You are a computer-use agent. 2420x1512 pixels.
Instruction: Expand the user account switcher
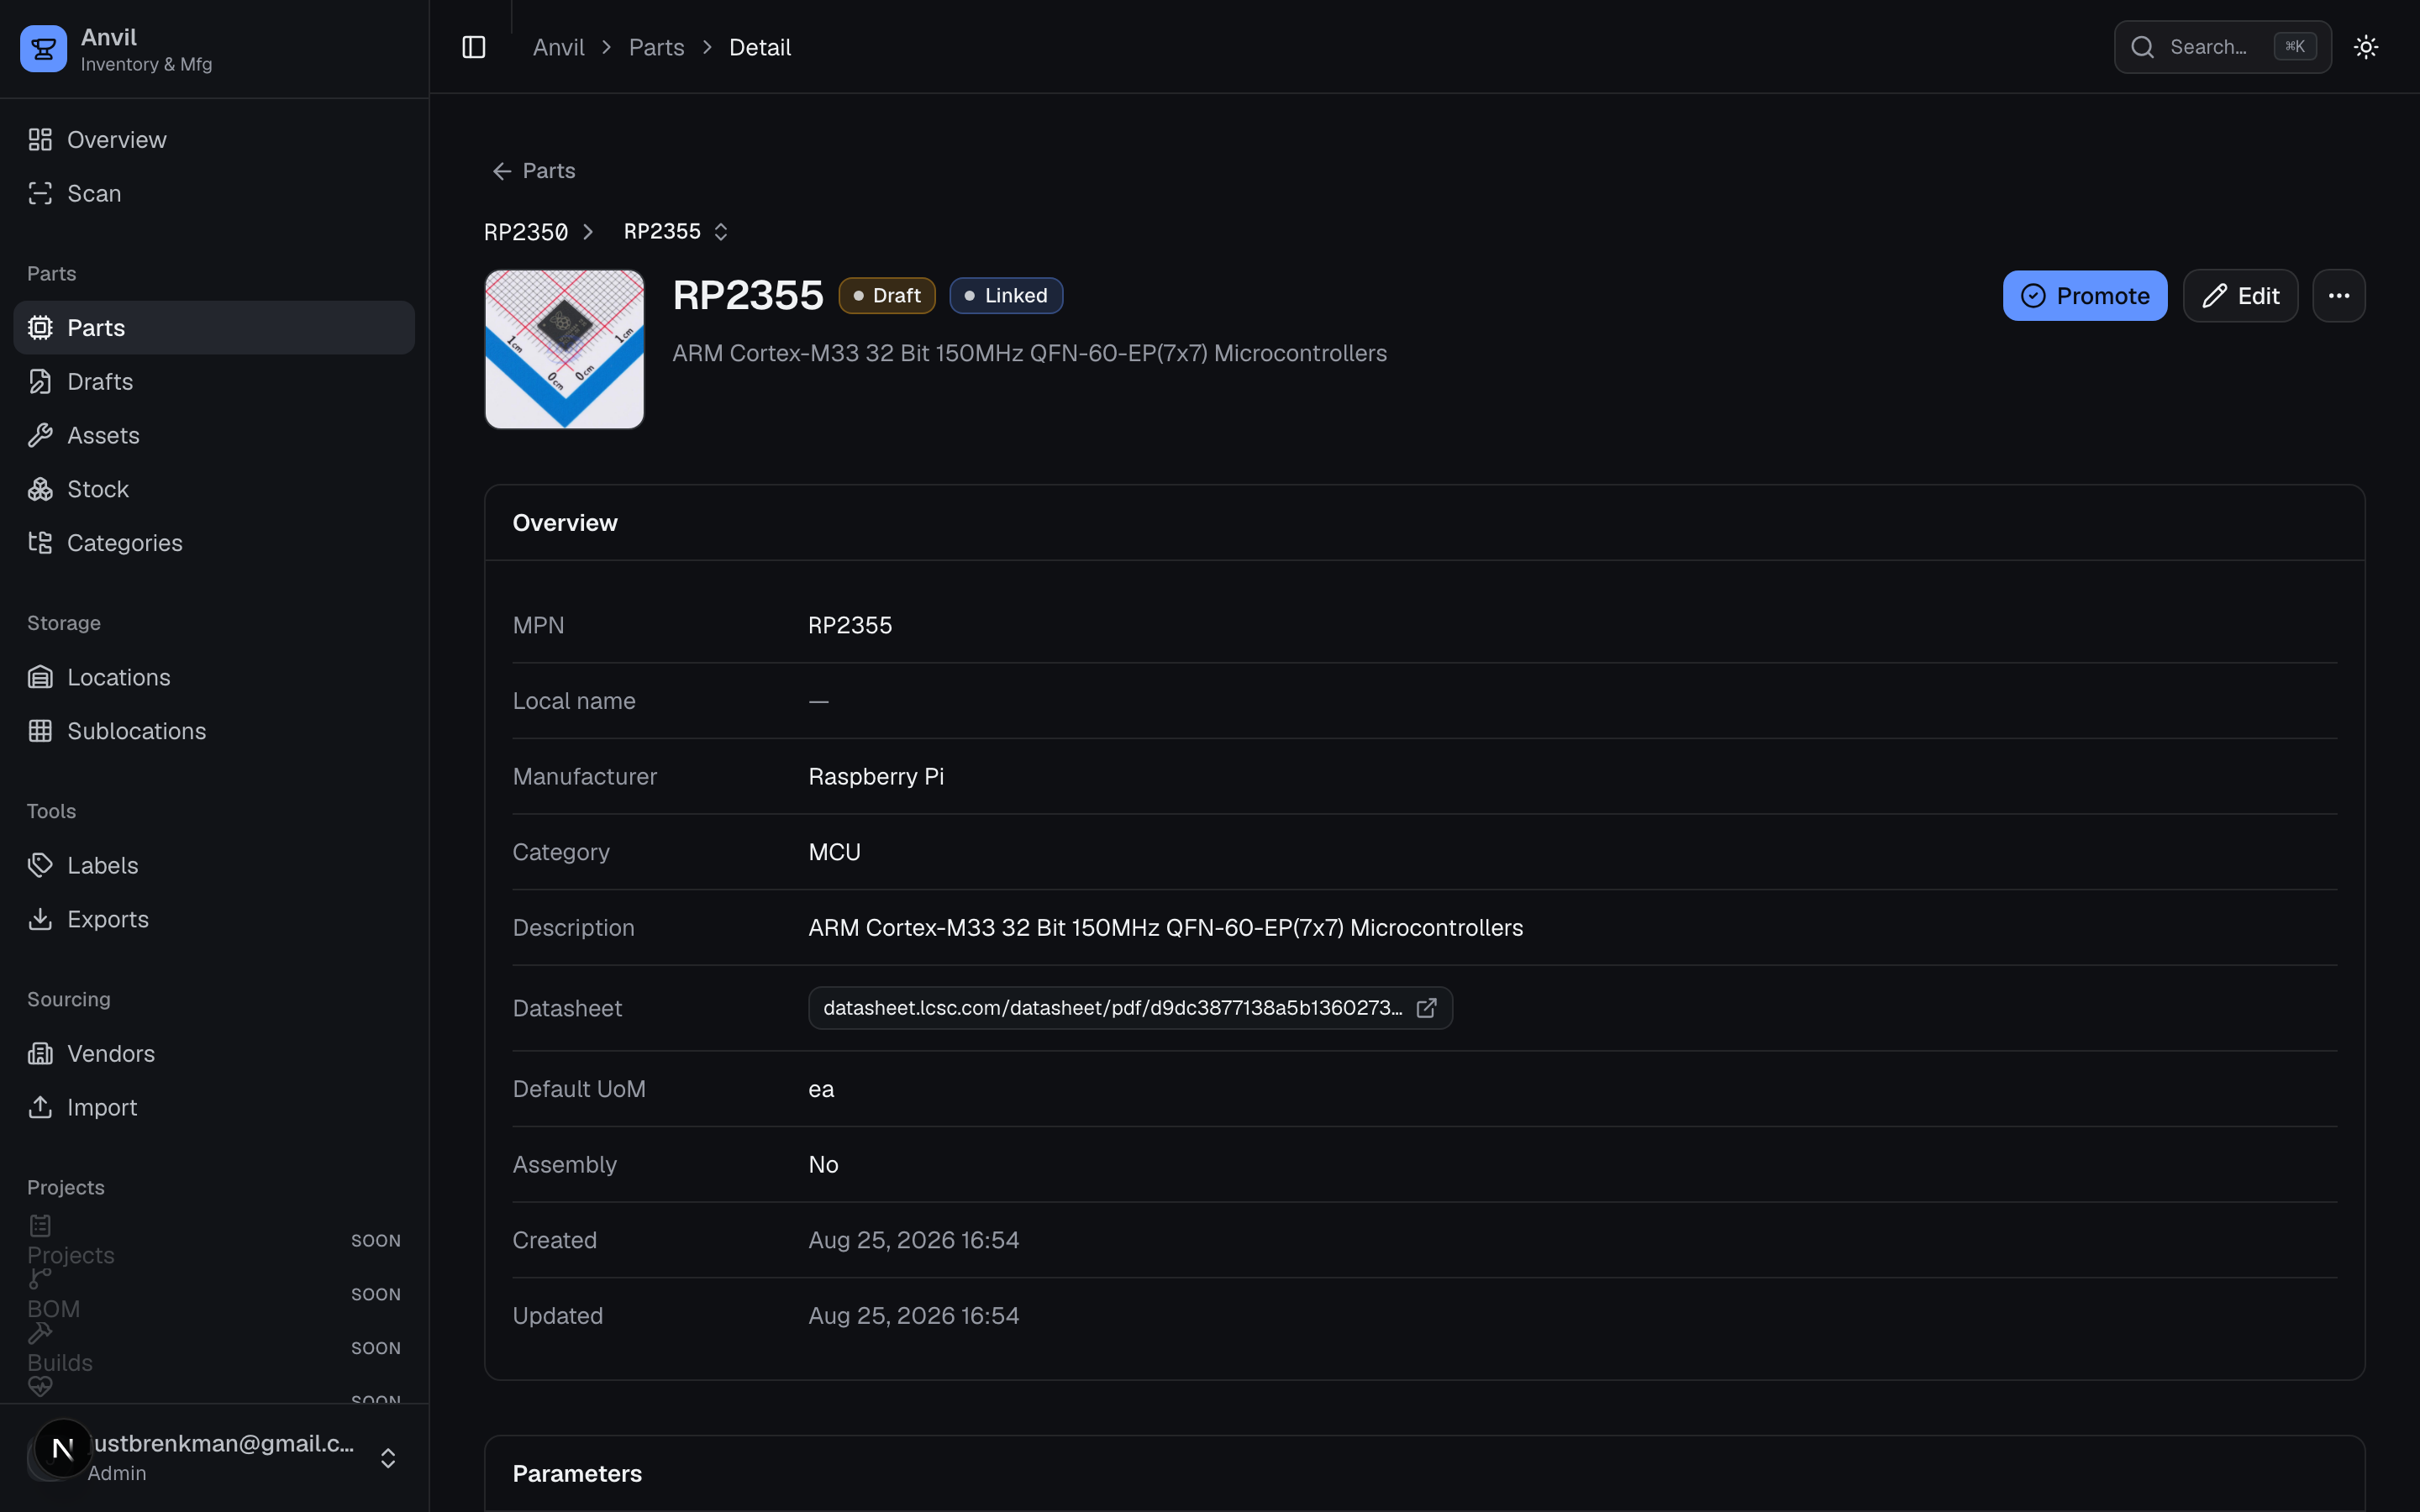coord(388,1458)
